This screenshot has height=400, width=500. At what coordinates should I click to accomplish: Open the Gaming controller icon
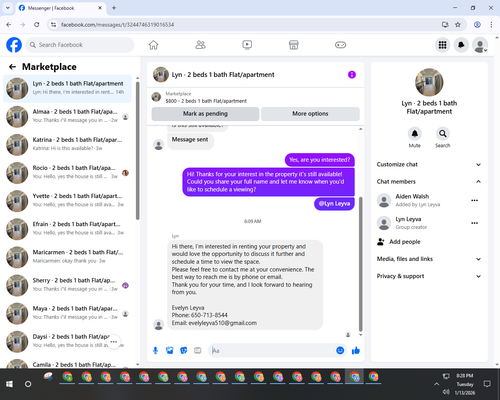[340, 45]
